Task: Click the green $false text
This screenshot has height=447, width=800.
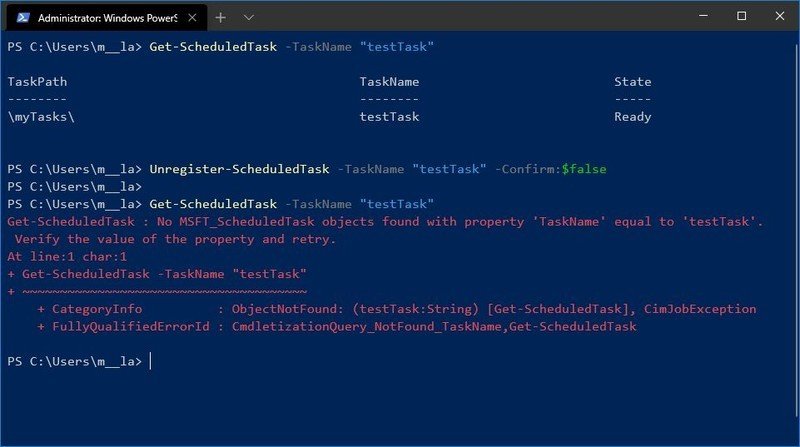Action: [584, 169]
